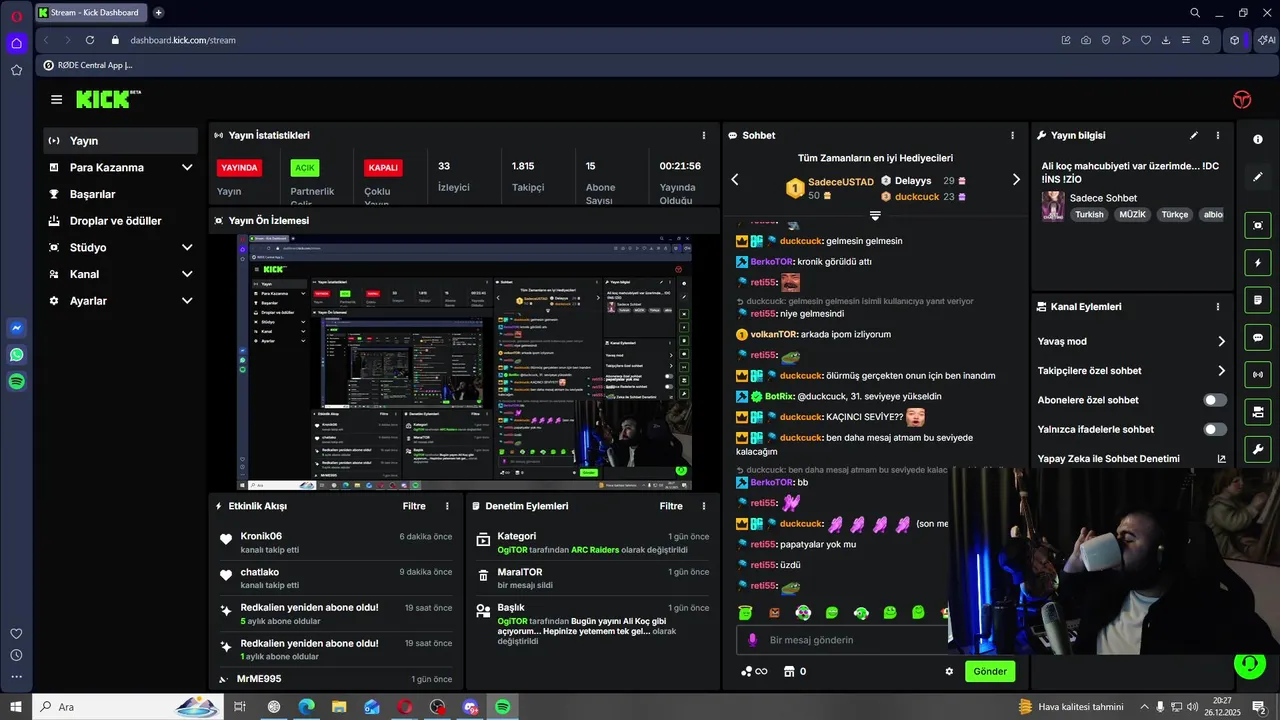Toggle document log widget icon in right sidebar

[1258, 300]
